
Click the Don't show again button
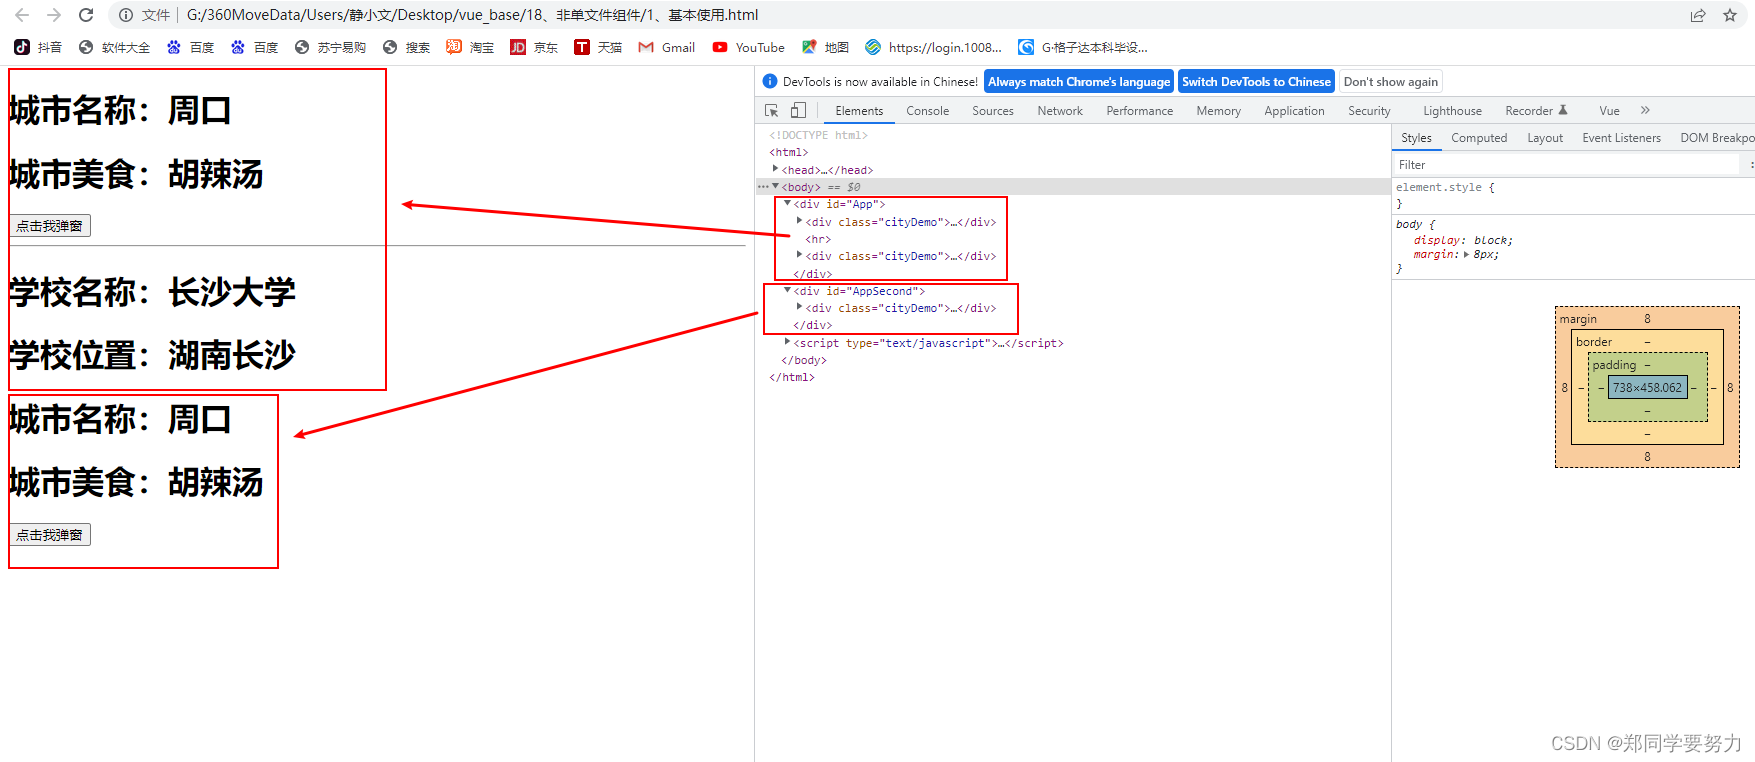click(1391, 82)
